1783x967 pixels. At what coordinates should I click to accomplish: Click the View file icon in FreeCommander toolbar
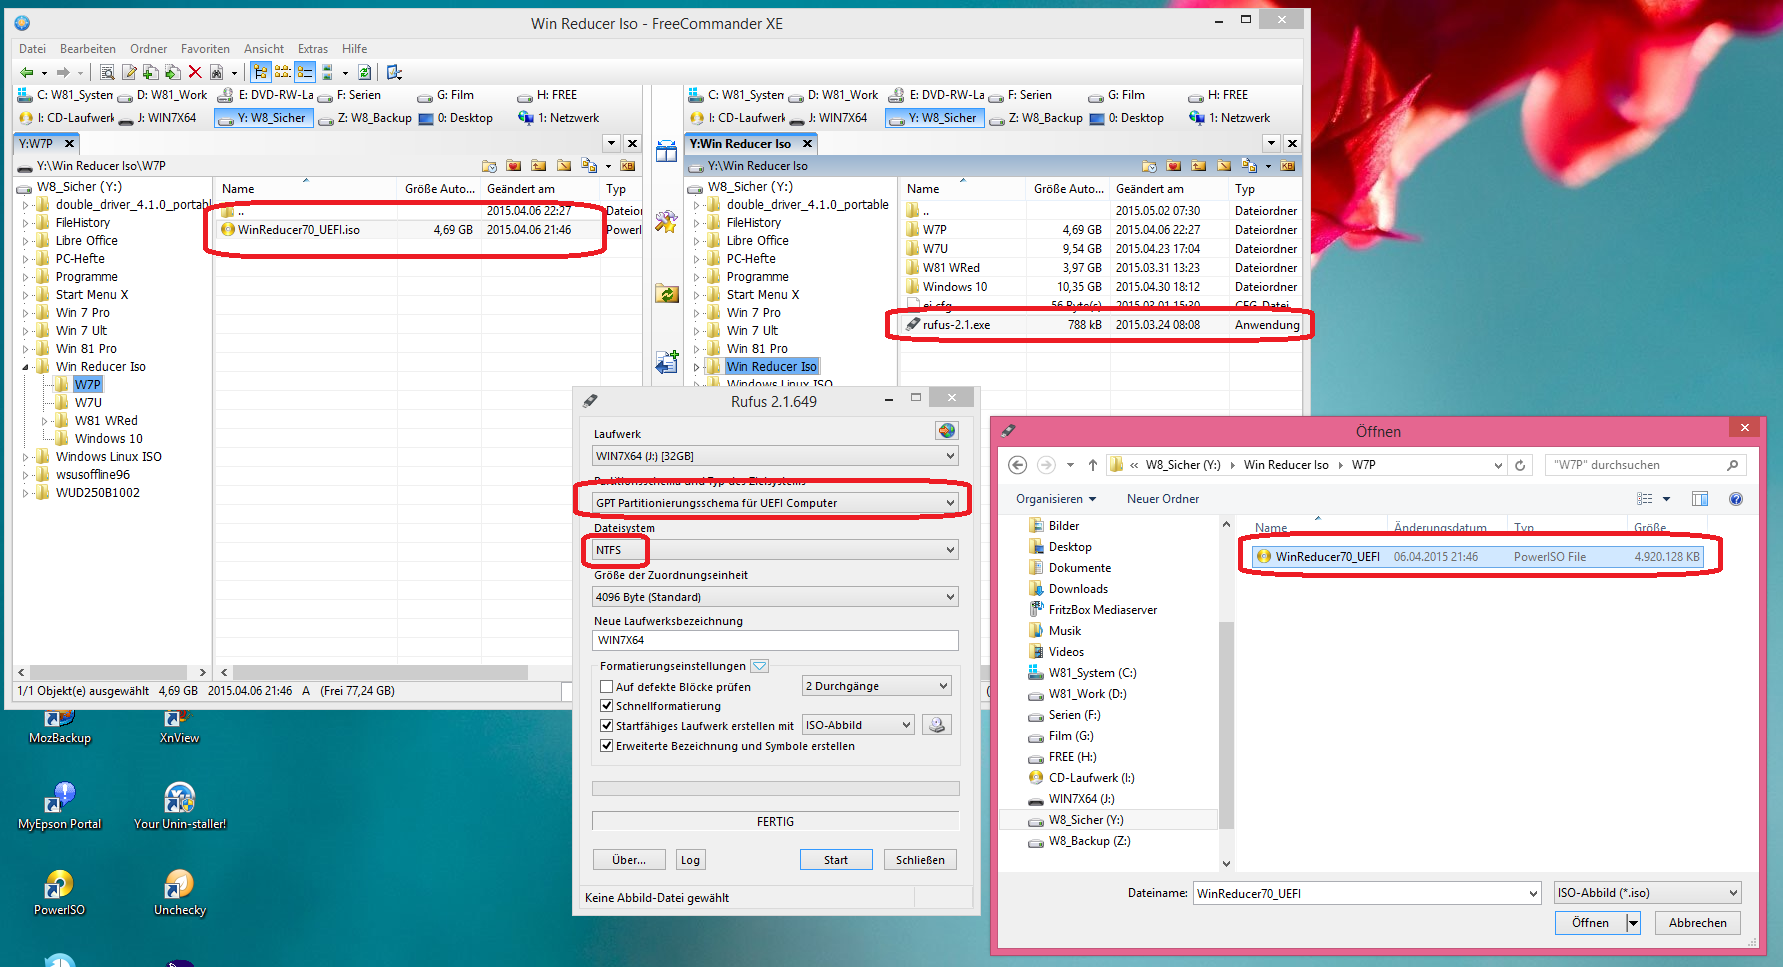click(x=107, y=72)
